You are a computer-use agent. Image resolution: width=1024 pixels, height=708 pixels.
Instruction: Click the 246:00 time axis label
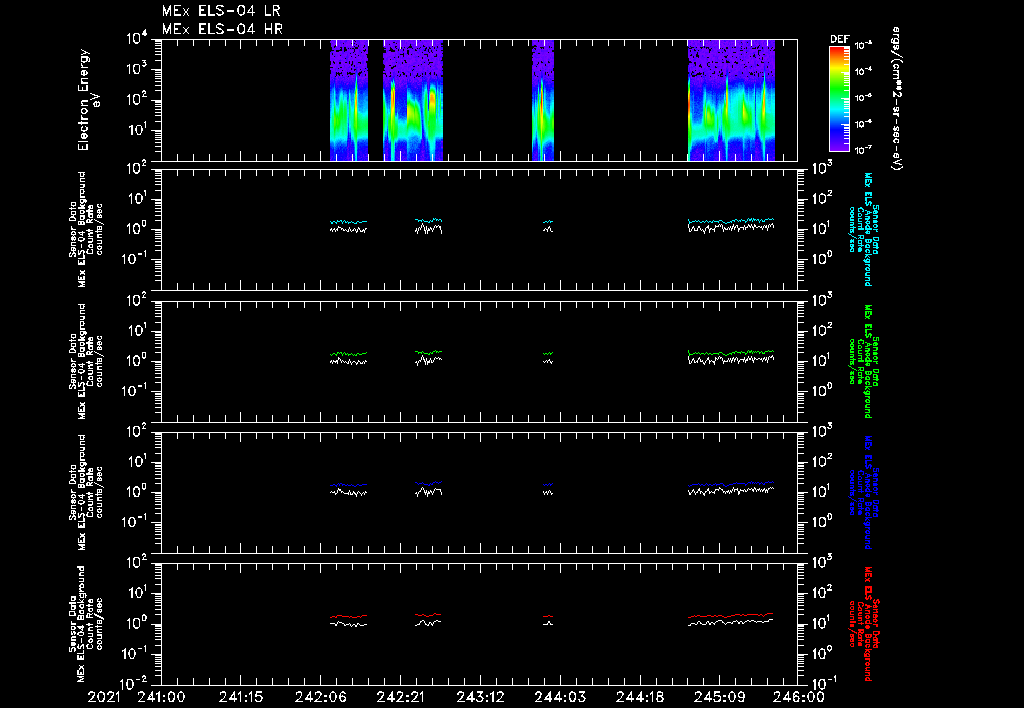799,698
